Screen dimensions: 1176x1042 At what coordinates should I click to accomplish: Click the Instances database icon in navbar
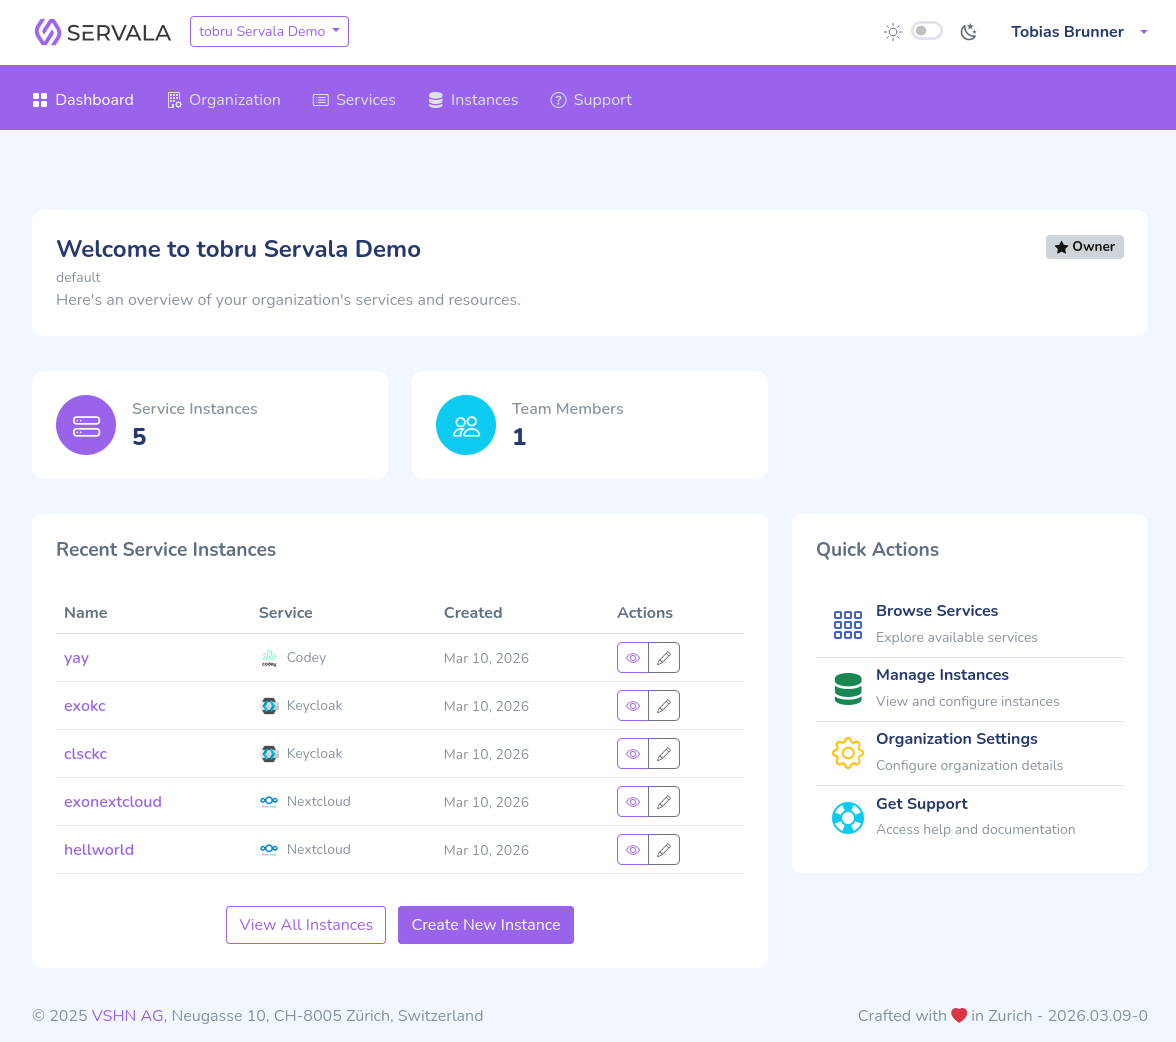coord(436,100)
